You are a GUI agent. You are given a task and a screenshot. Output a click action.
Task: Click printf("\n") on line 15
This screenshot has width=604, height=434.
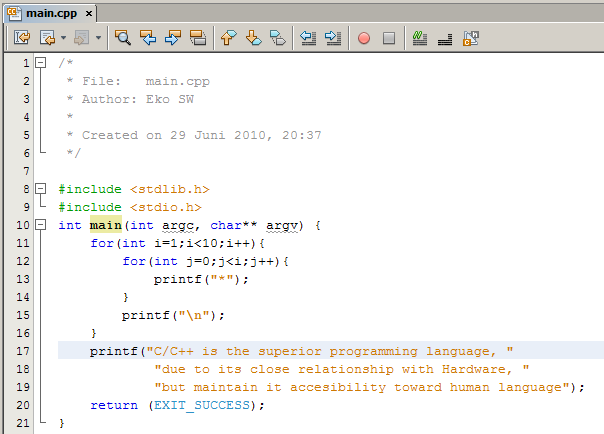pyautogui.click(x=173, y=315)
